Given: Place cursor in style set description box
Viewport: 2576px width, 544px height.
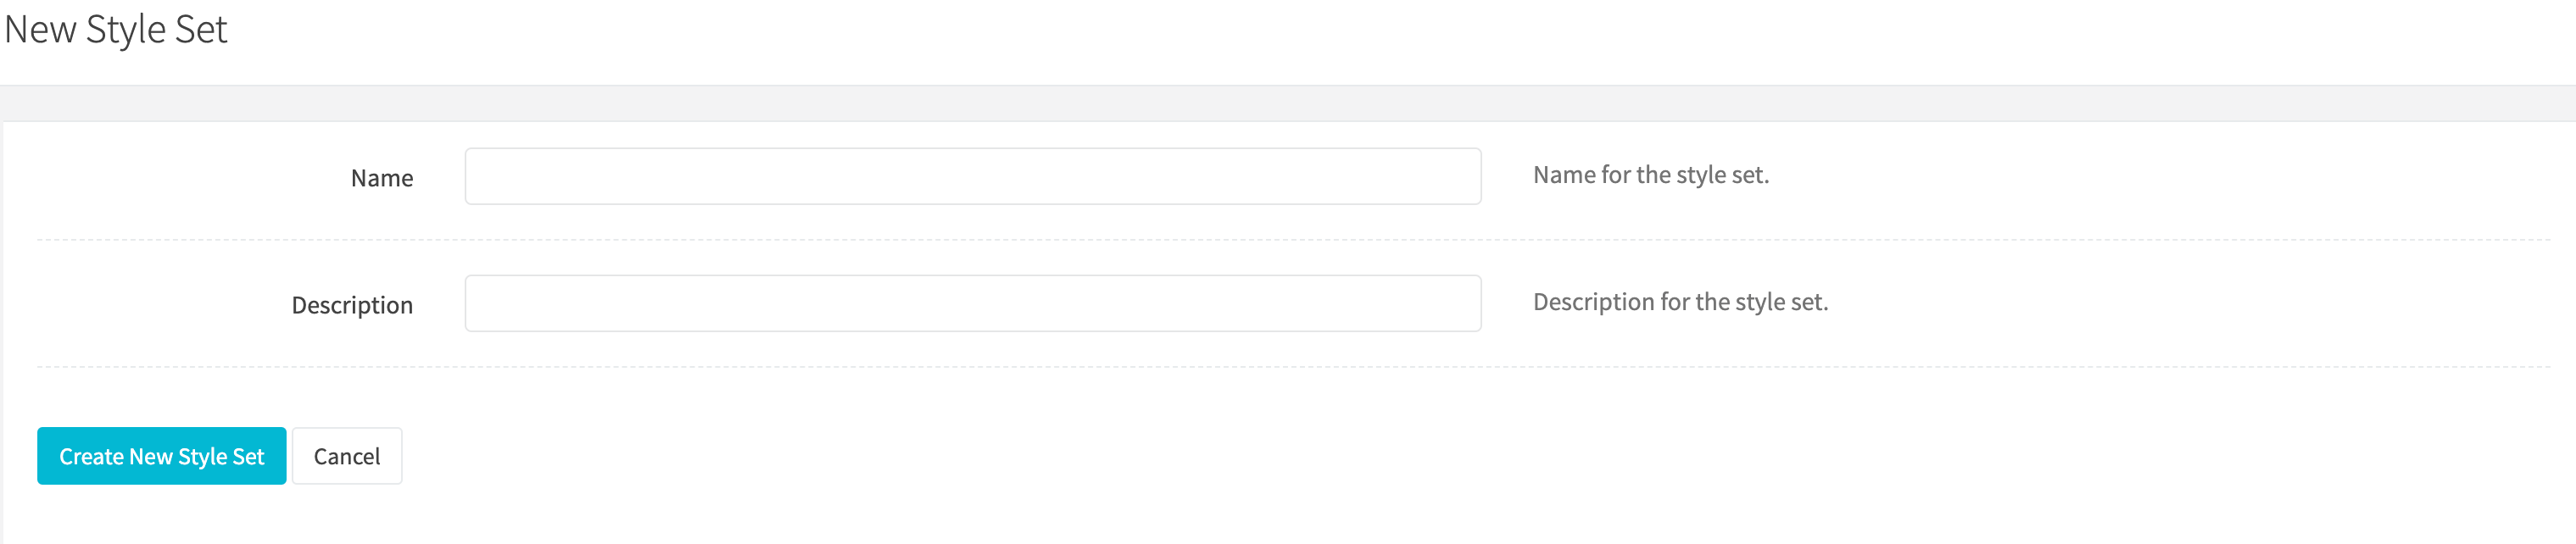Looking at the screenshot, I should (x=972, y=303).
